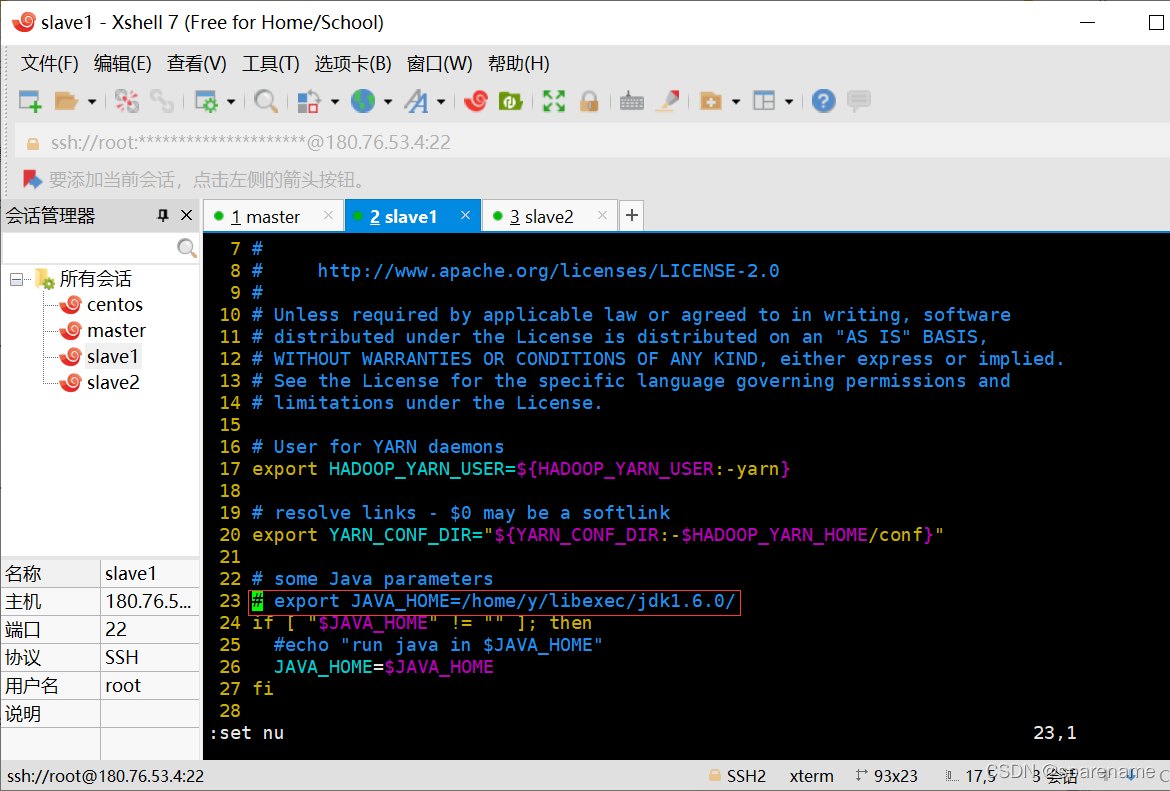The width and height of the screenshot is (1170, 791).
Task: Click the address bar padlock icon
Action: [33, 143]
